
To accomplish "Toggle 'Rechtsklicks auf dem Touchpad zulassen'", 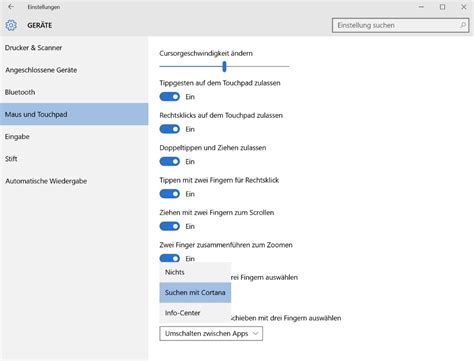I will click(170, 129).
